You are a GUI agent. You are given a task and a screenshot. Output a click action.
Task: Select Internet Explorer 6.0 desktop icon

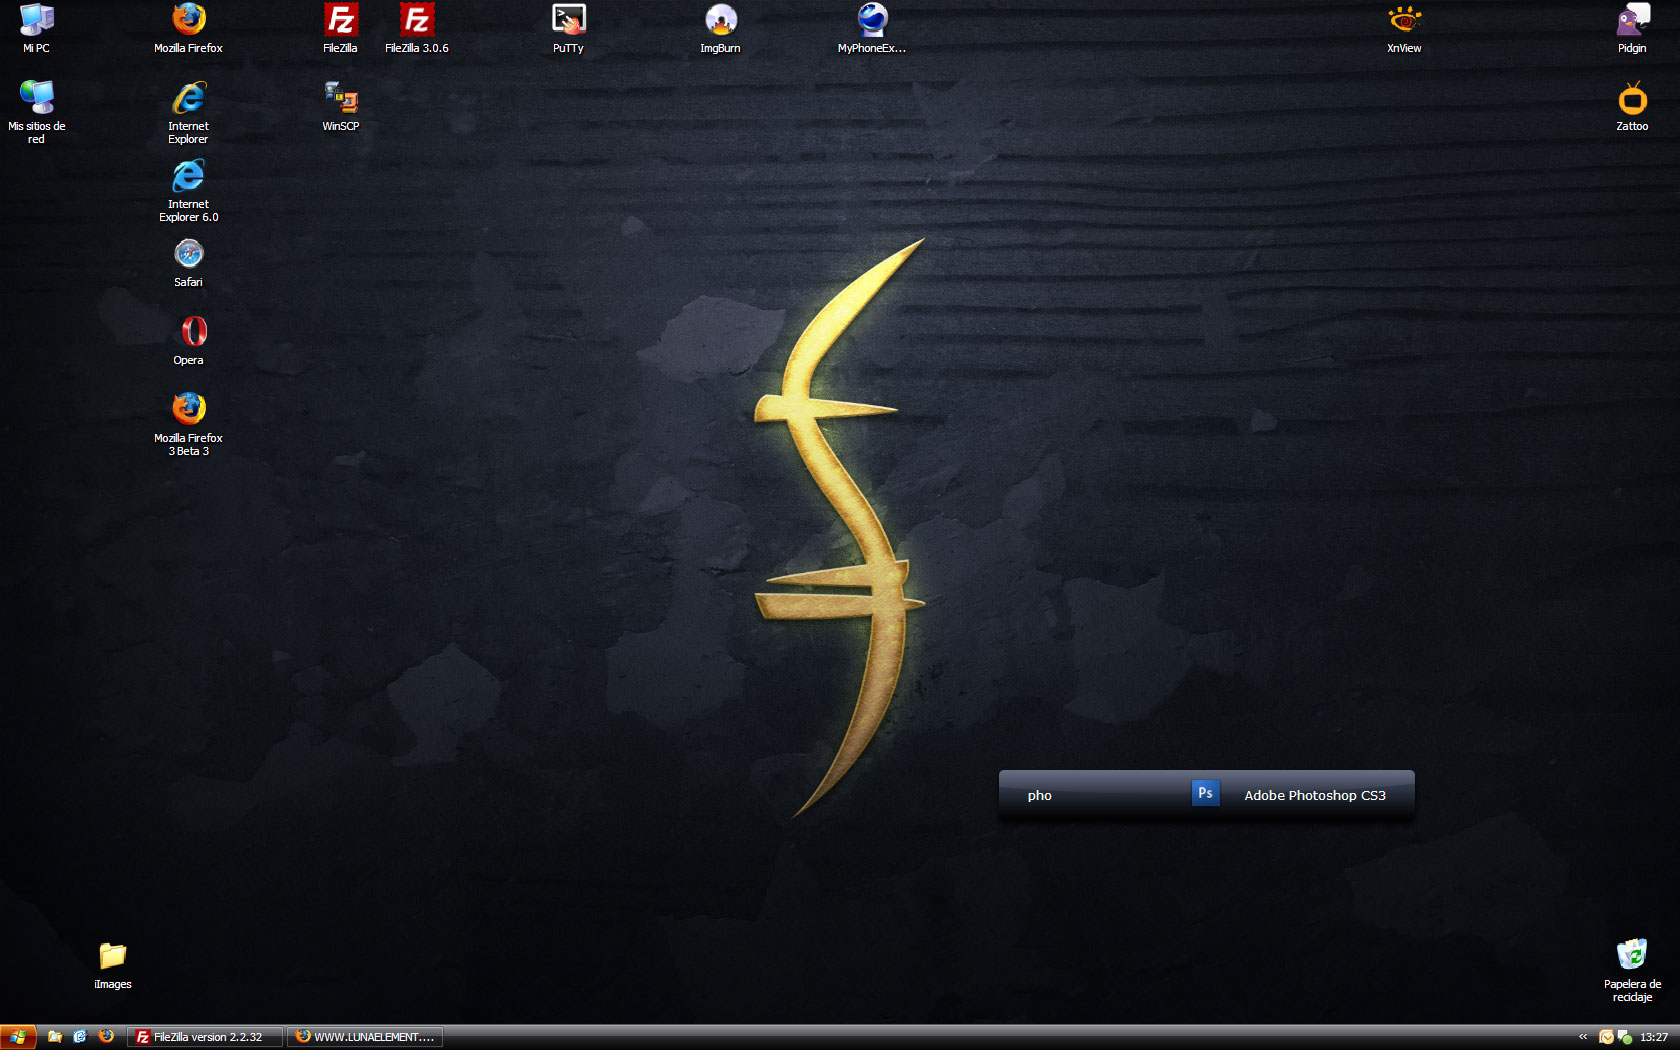188,178
